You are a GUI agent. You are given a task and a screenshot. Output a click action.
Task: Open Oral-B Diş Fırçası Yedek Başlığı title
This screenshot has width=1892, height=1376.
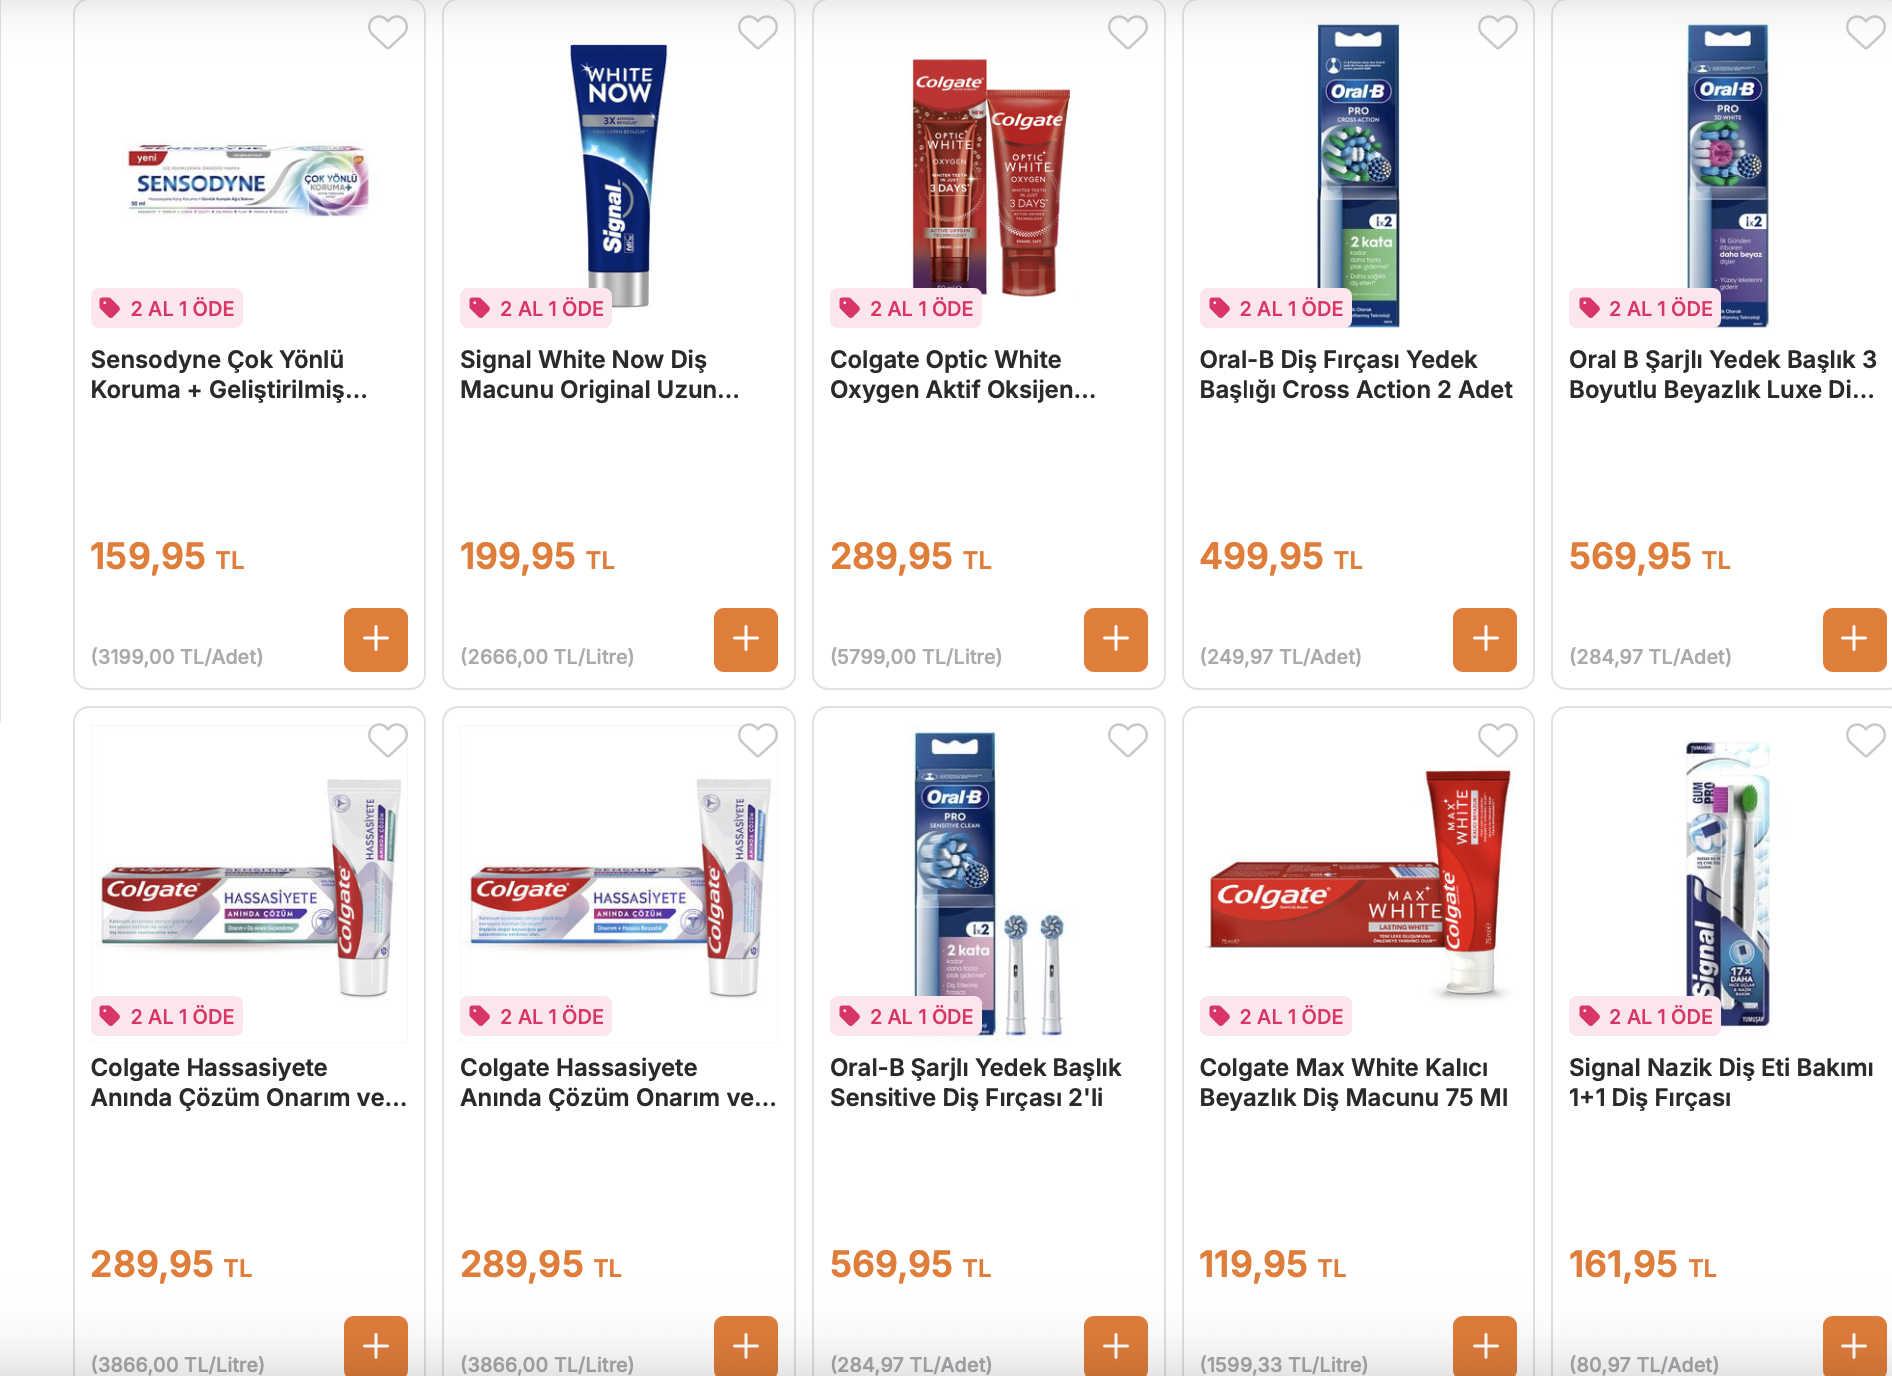pyautogui.click(x=1356, y=374)
